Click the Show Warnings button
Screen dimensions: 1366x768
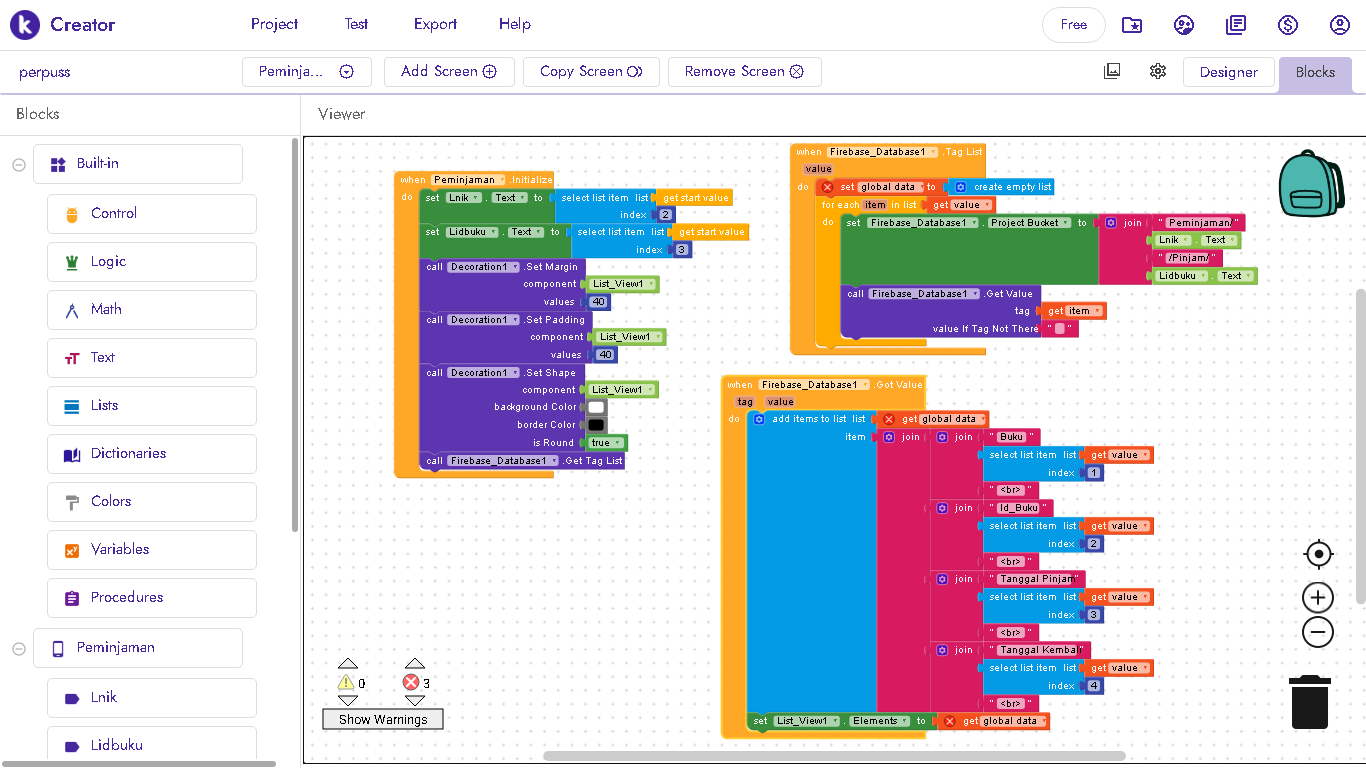[382, 719]
